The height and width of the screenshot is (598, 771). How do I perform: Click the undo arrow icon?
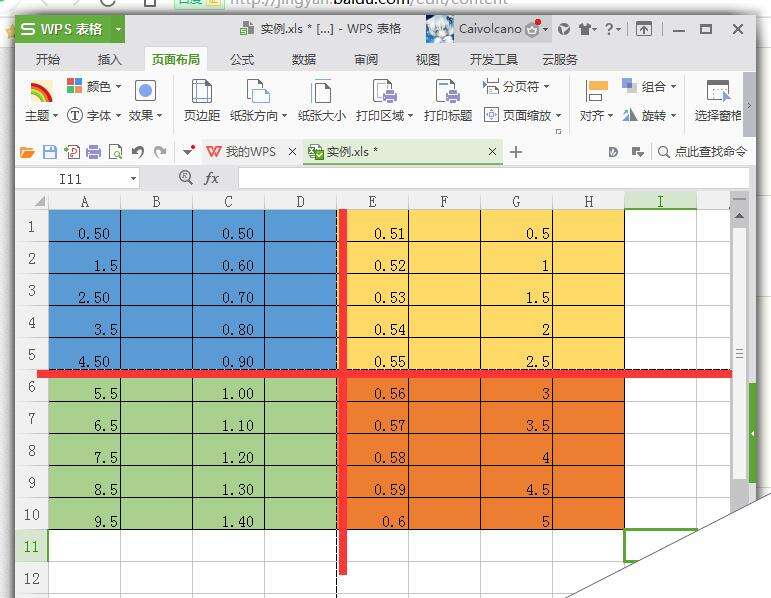[x=138, y=152]
